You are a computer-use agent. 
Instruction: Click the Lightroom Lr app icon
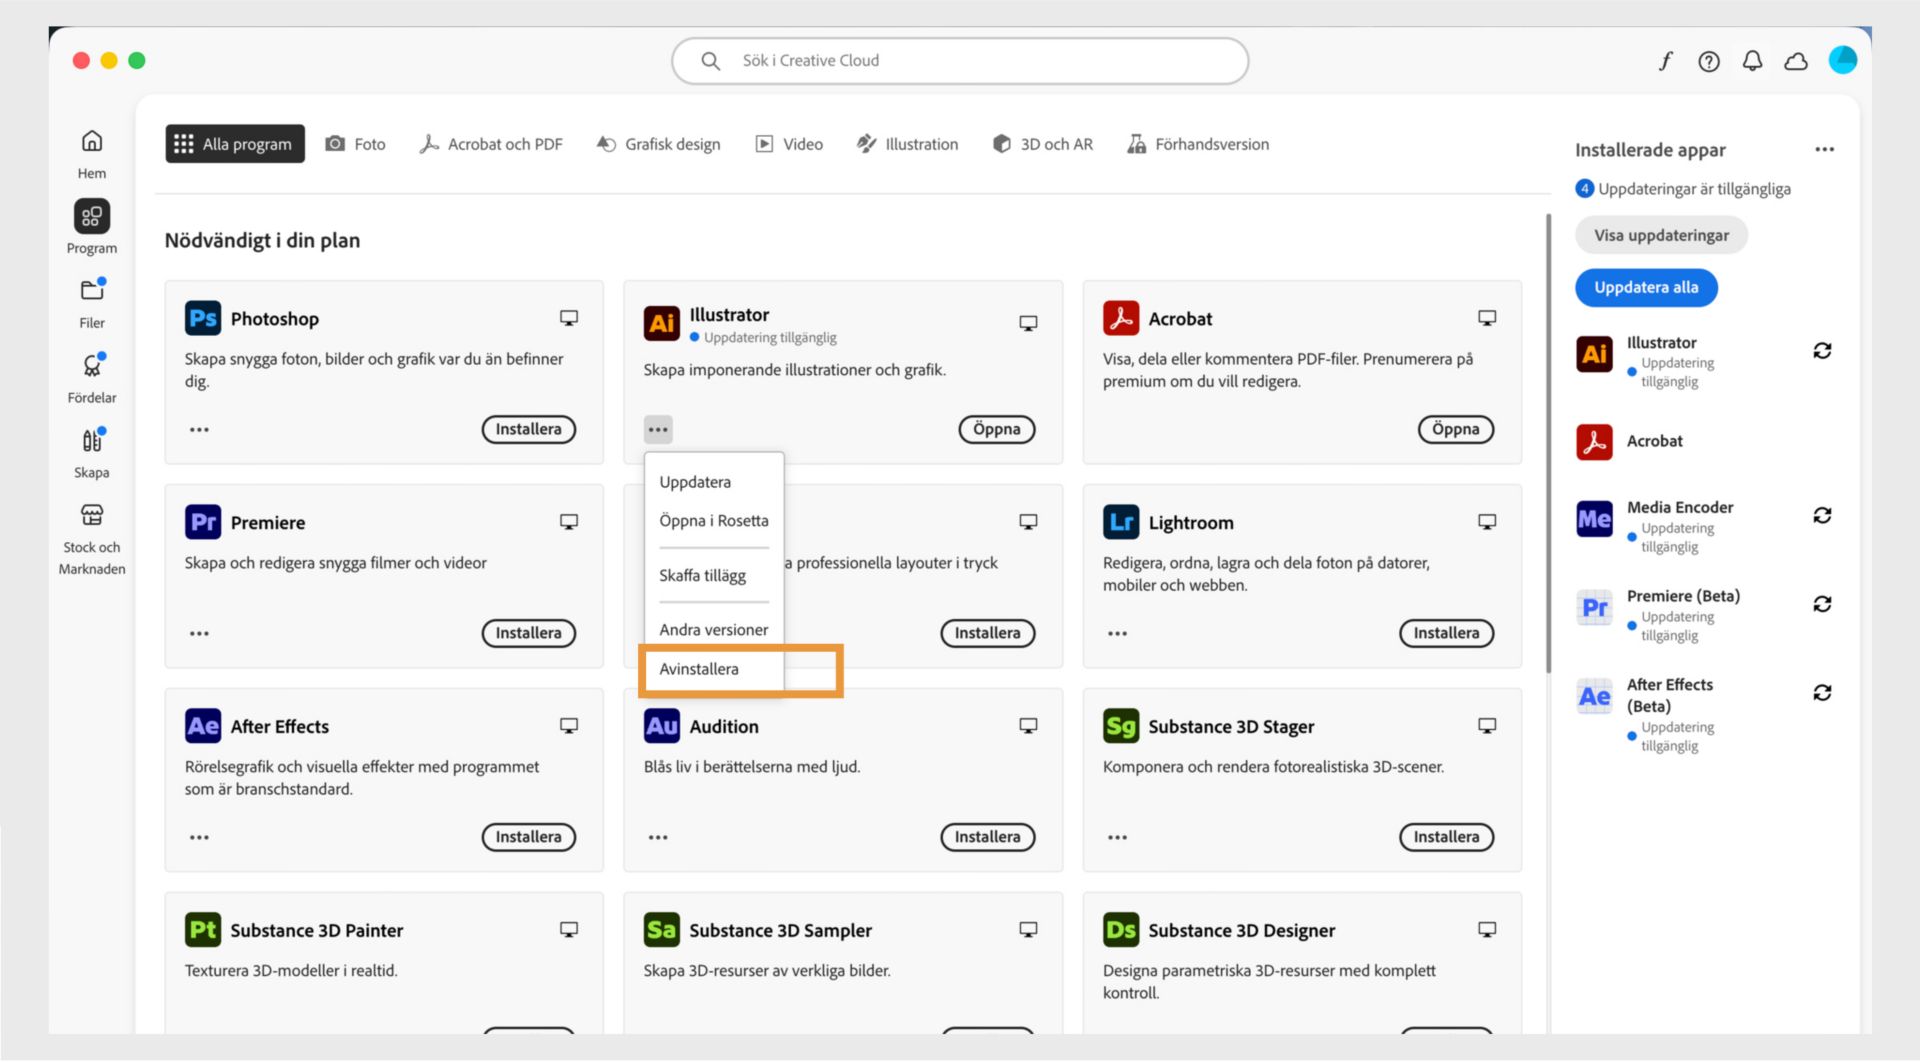tap(1121, 522)
